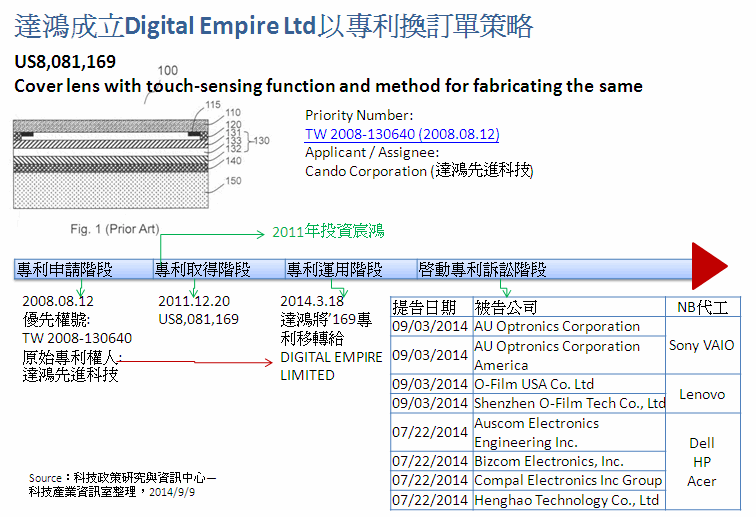This screenshot has width=756, height=517.
Task: Click the 09/03/2014 date beside O-Film USA
Action: pyautogui.click(x=430, y=384)
